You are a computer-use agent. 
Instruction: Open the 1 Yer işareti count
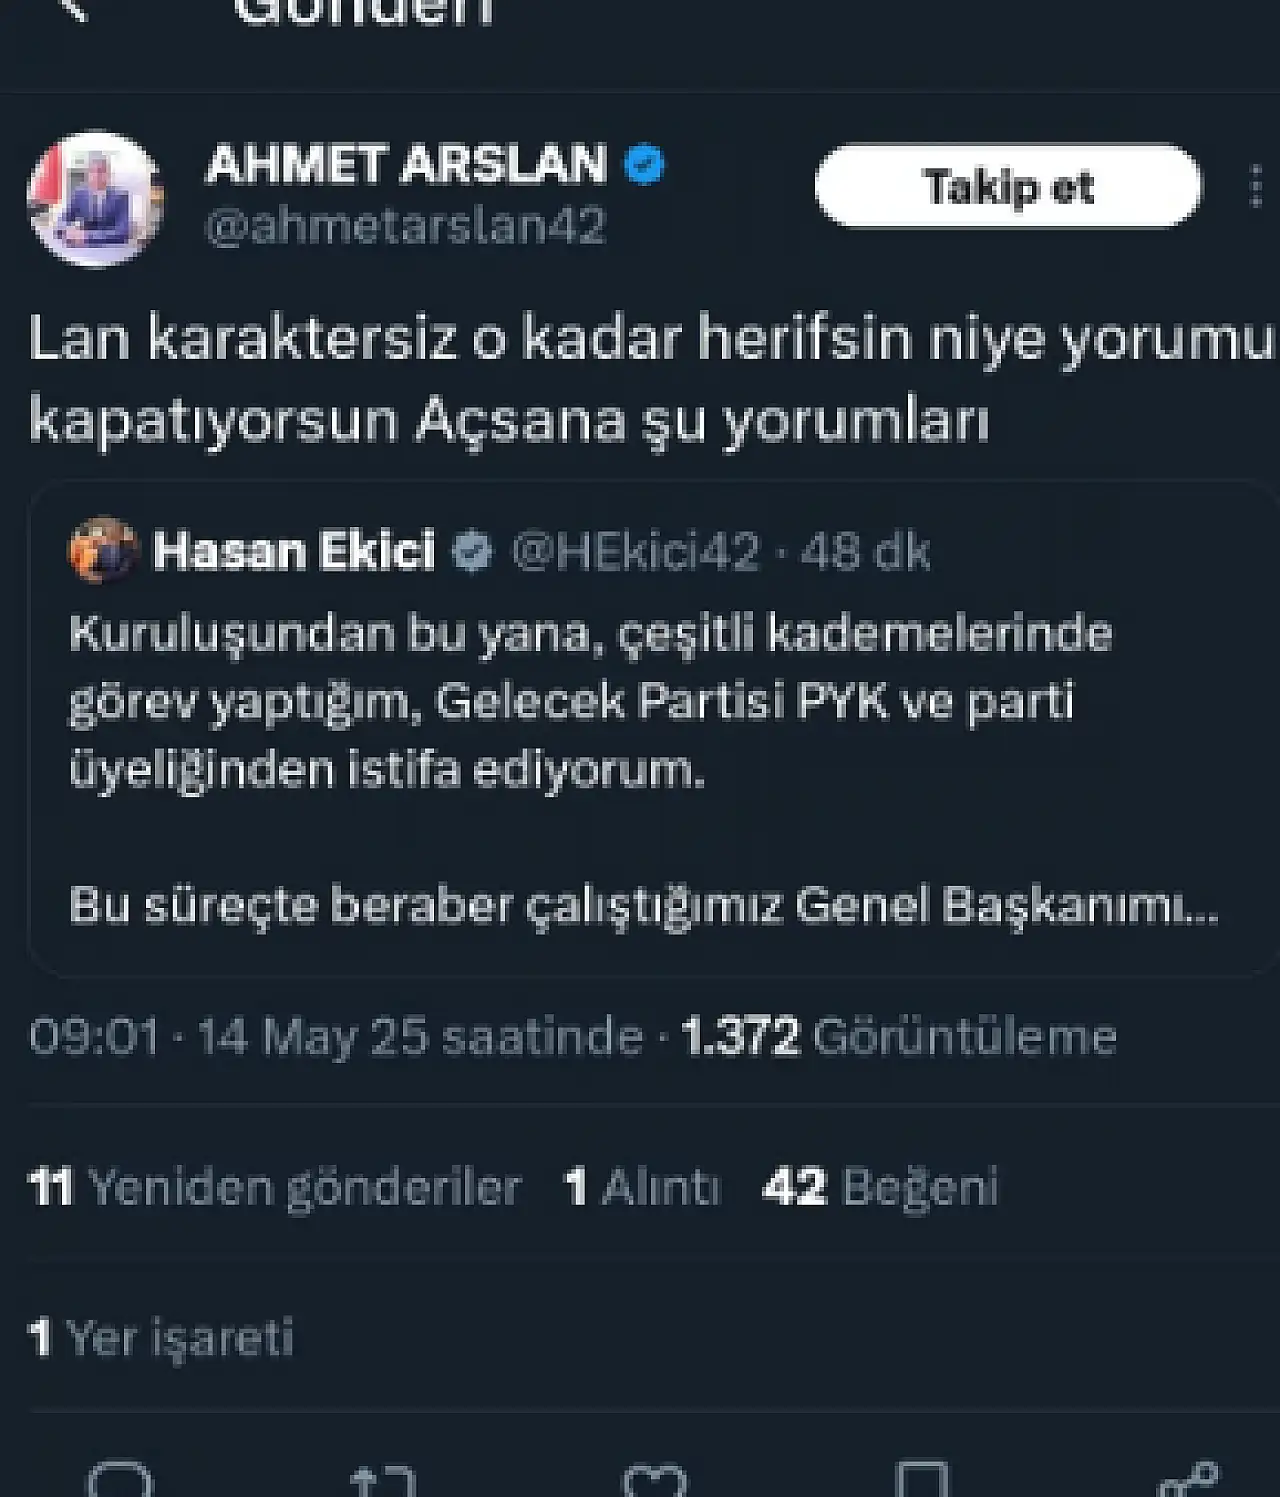(x=161, y=1337)
